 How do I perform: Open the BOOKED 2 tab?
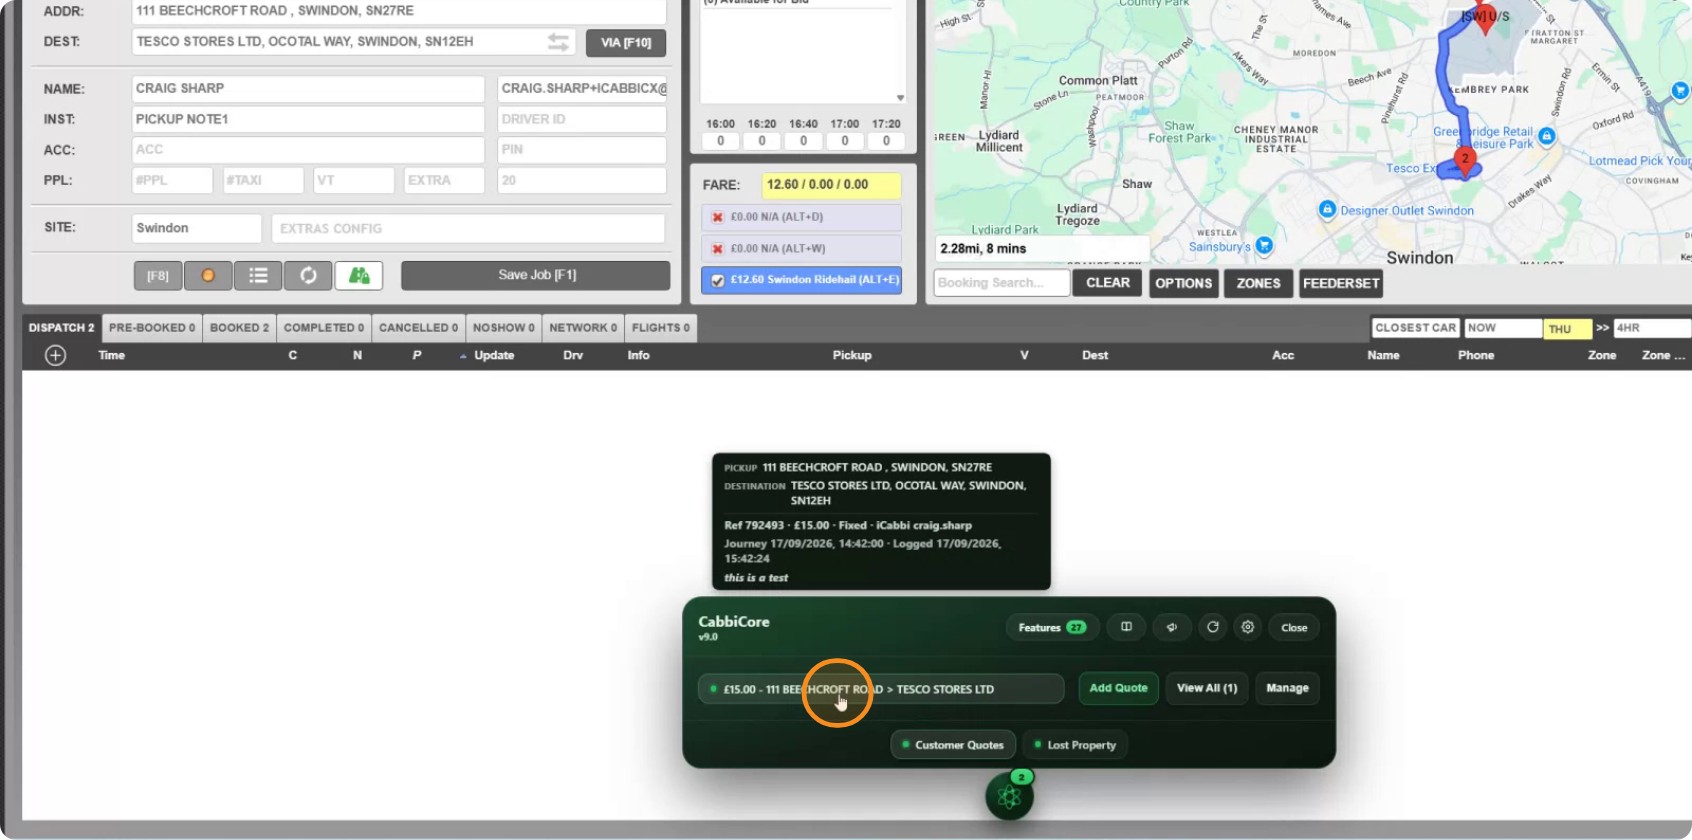(240, 328)
